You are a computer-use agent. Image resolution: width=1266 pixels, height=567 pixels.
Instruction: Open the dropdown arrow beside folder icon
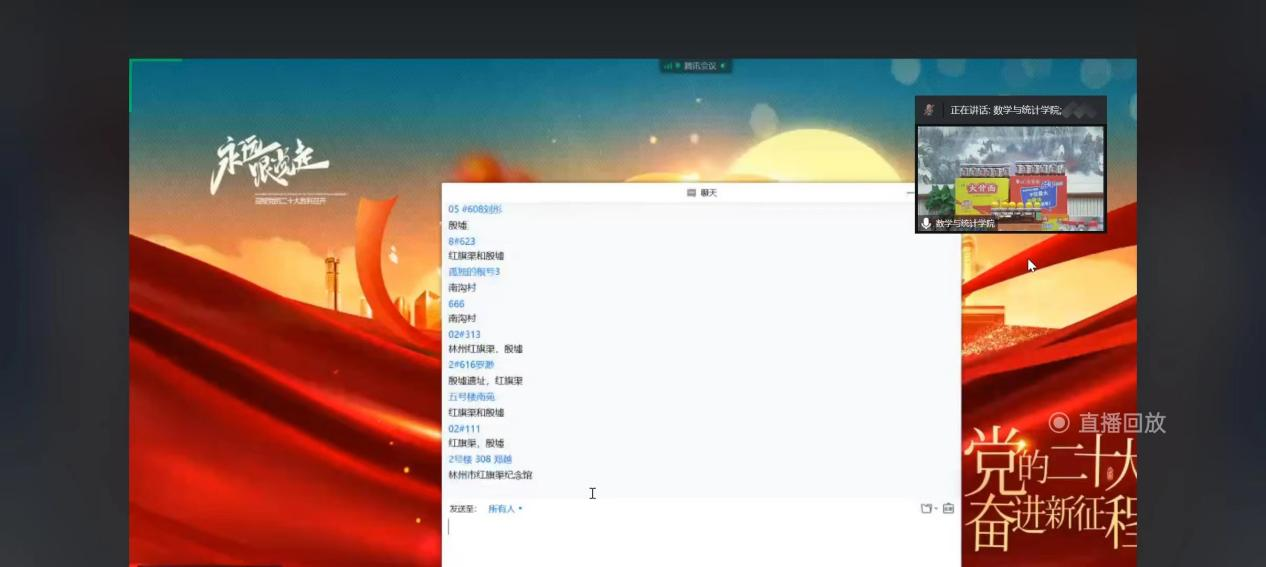pyautogui.click(x=936, y=509)
